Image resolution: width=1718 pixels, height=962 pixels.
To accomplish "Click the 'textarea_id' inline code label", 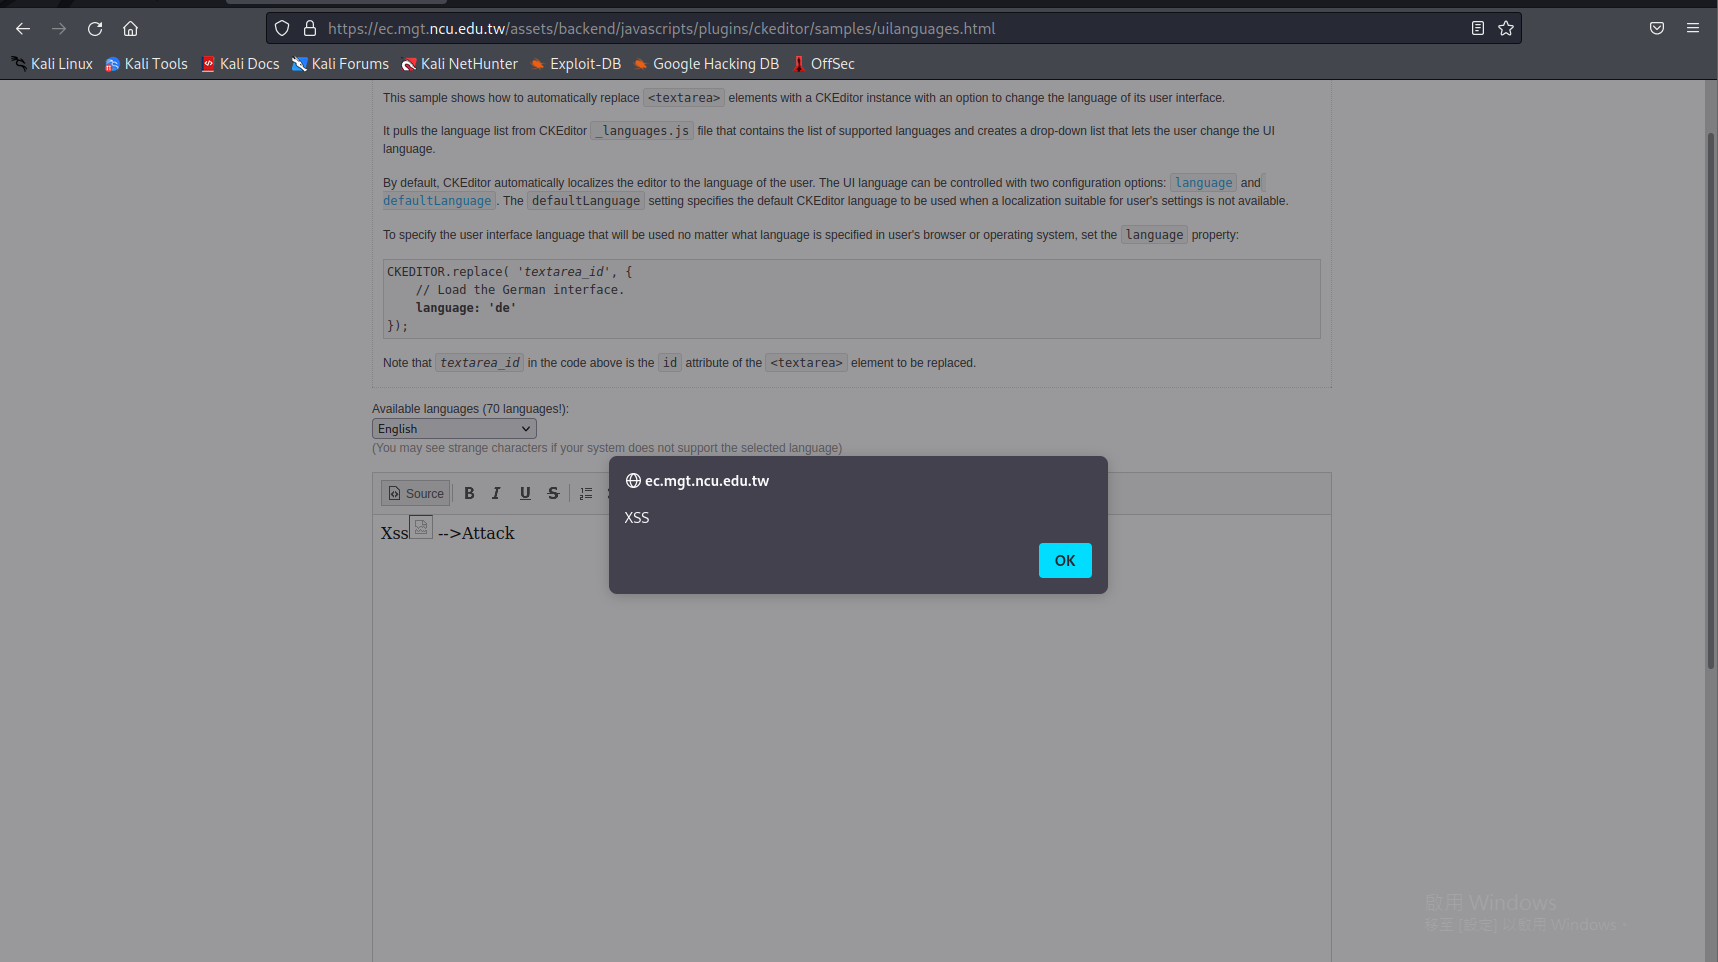I will coord(479,363).
